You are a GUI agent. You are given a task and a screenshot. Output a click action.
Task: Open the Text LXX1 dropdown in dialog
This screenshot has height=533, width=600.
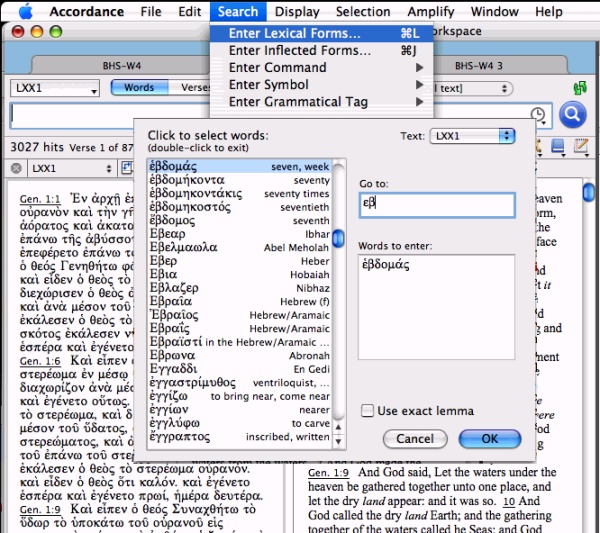click(x=472, y=136)
